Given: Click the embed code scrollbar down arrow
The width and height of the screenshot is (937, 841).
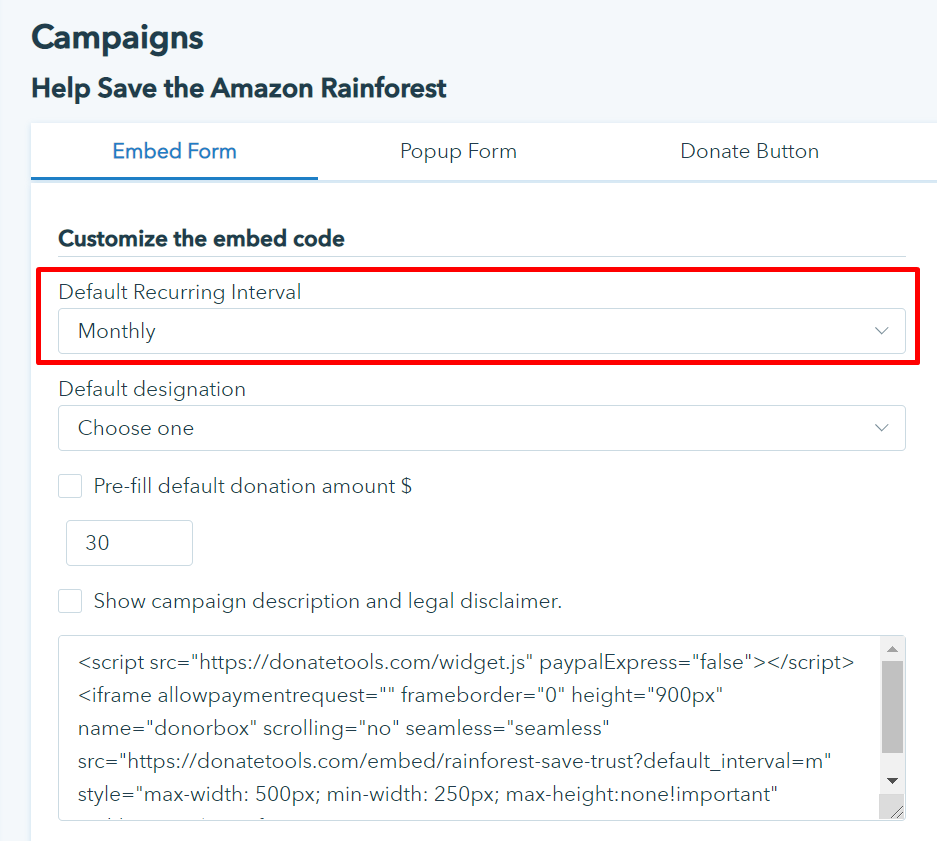Looking at the screenshot, I should pyautogui.click(x=892, y=780).
